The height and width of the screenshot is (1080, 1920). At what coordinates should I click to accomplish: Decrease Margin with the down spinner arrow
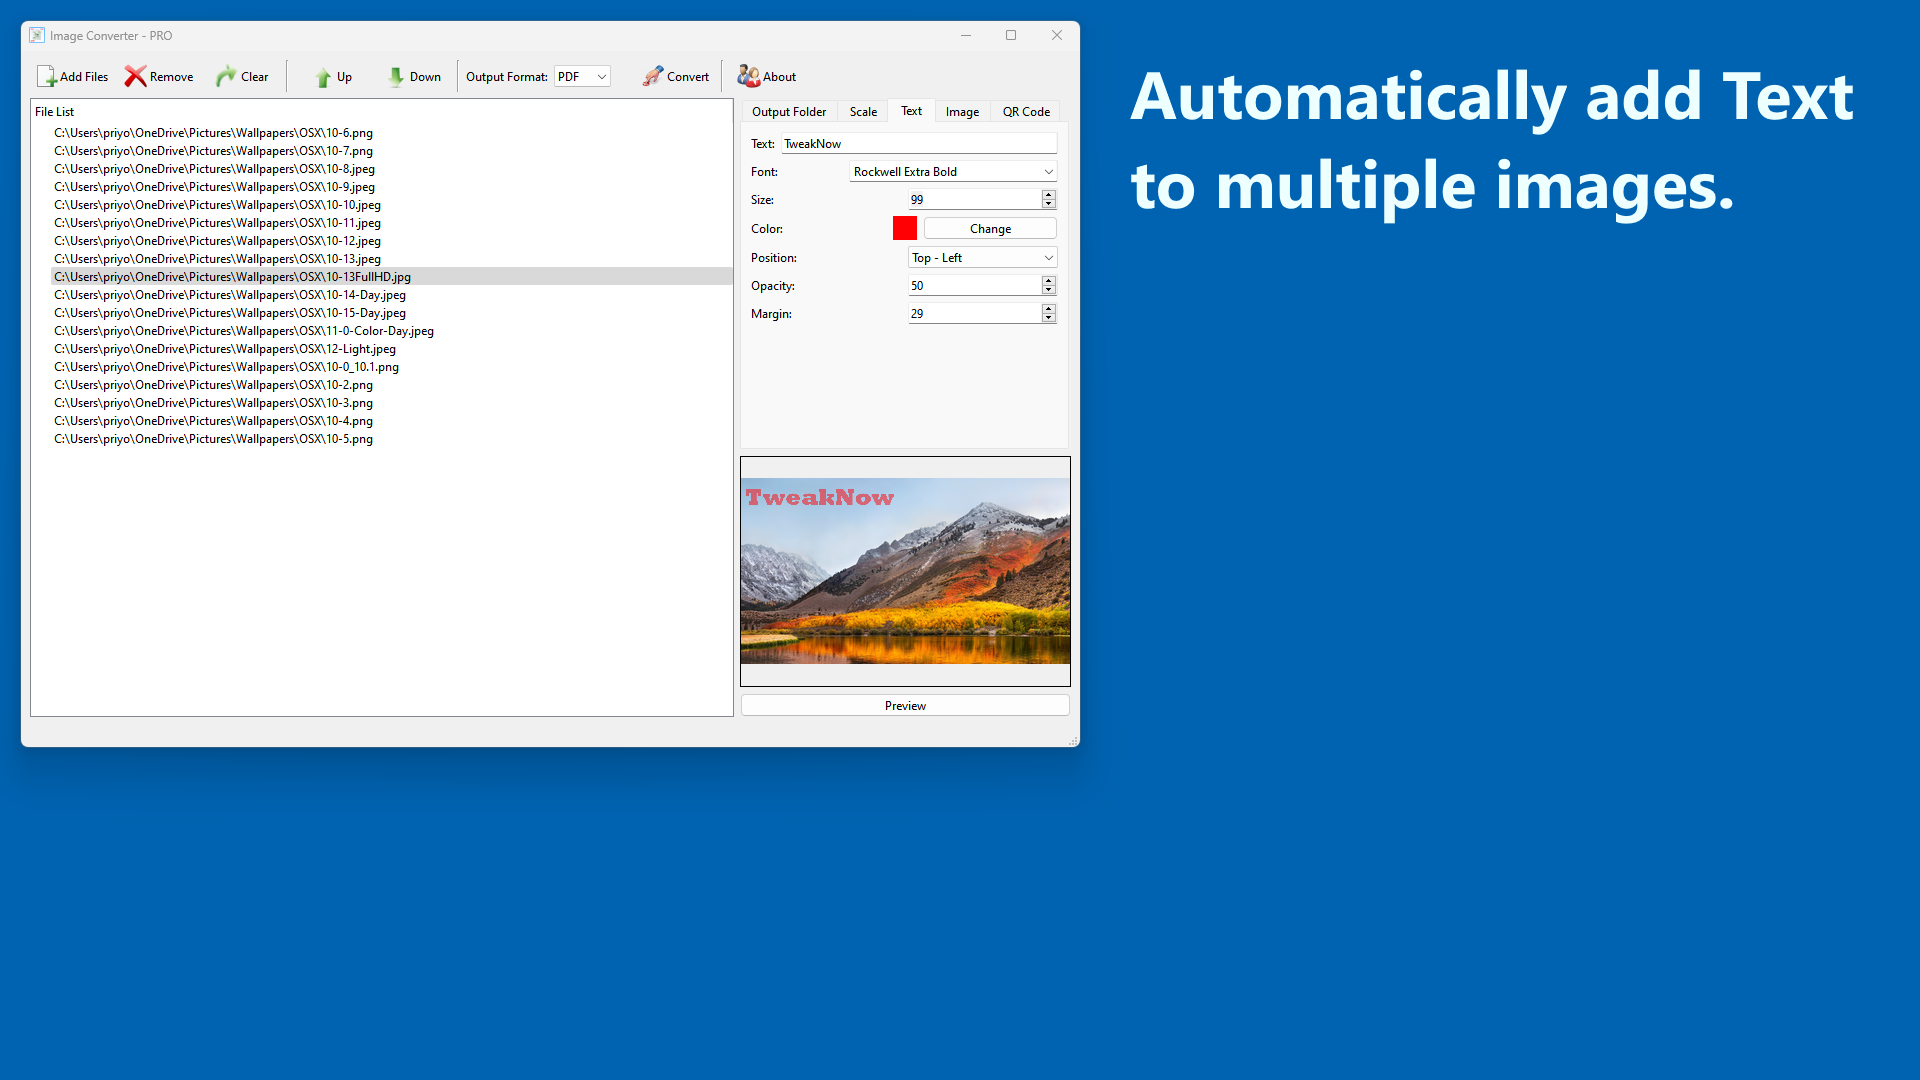click(1048, 319)
